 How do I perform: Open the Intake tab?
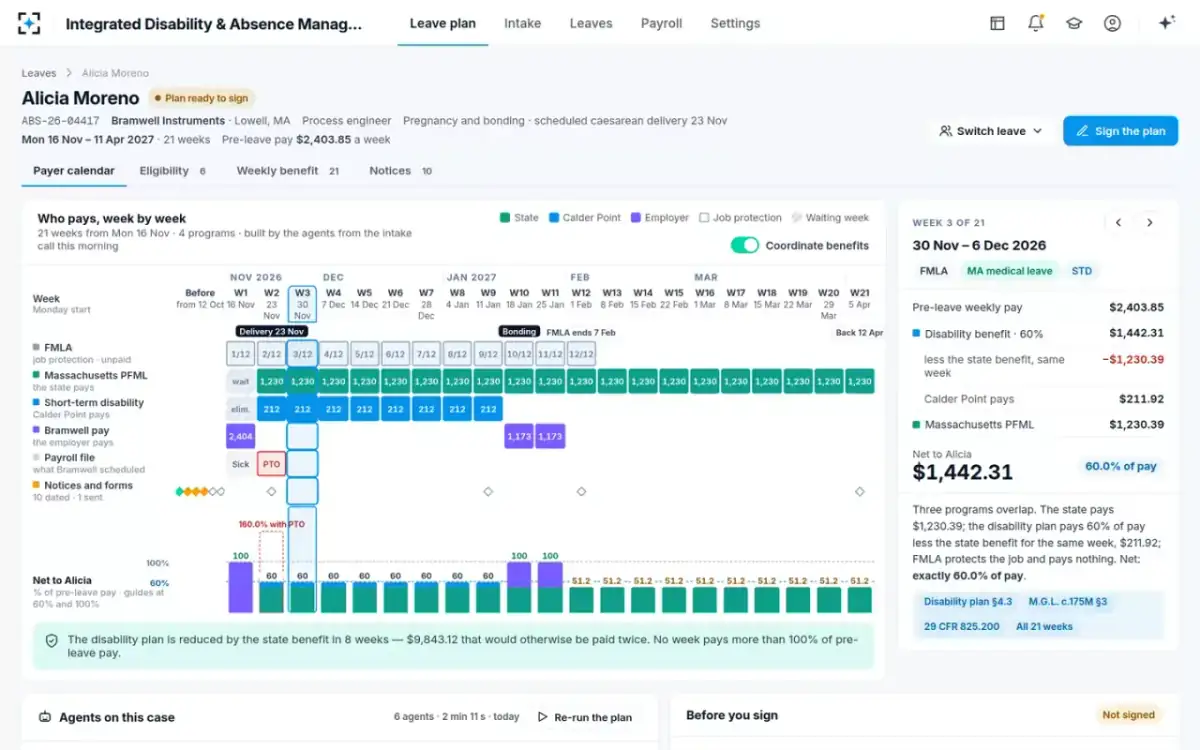click(522, 23)
